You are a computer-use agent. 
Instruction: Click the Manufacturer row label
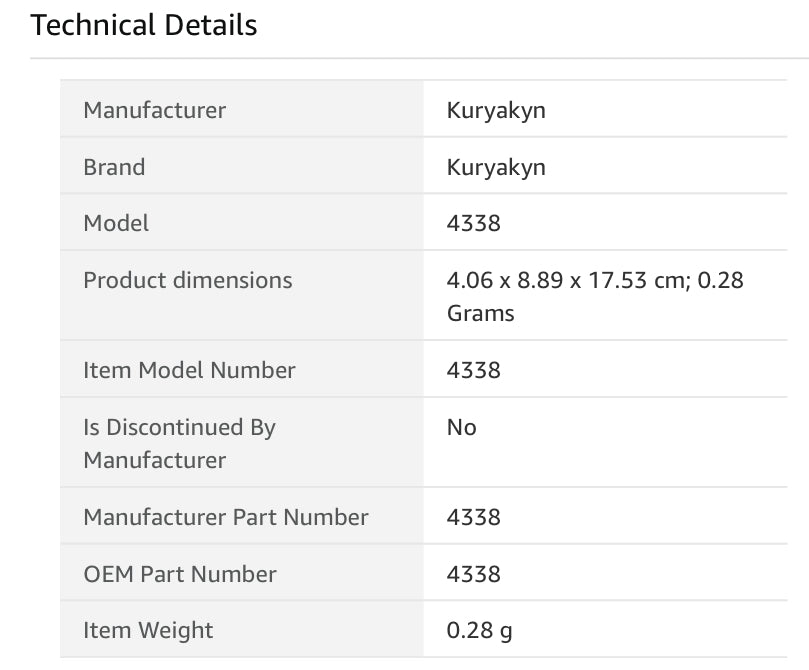(x=154, y=110)
